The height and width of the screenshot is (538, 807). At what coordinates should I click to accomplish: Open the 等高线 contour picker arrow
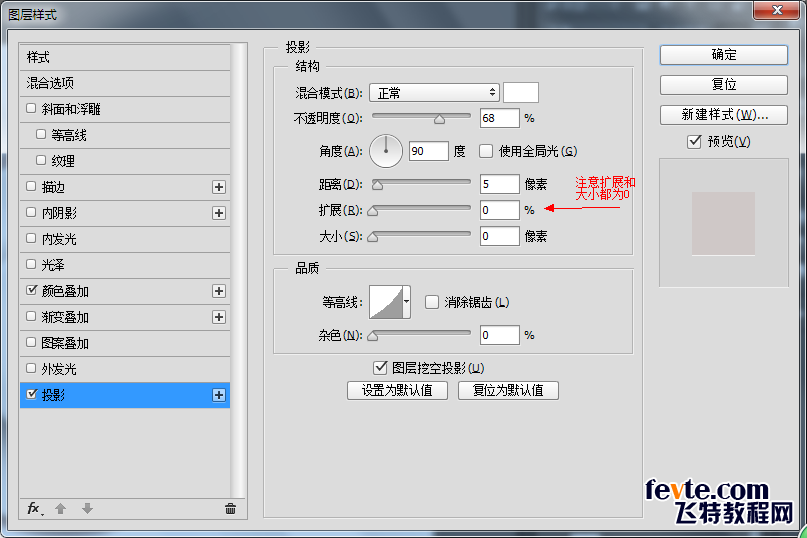tap(407, 302)
